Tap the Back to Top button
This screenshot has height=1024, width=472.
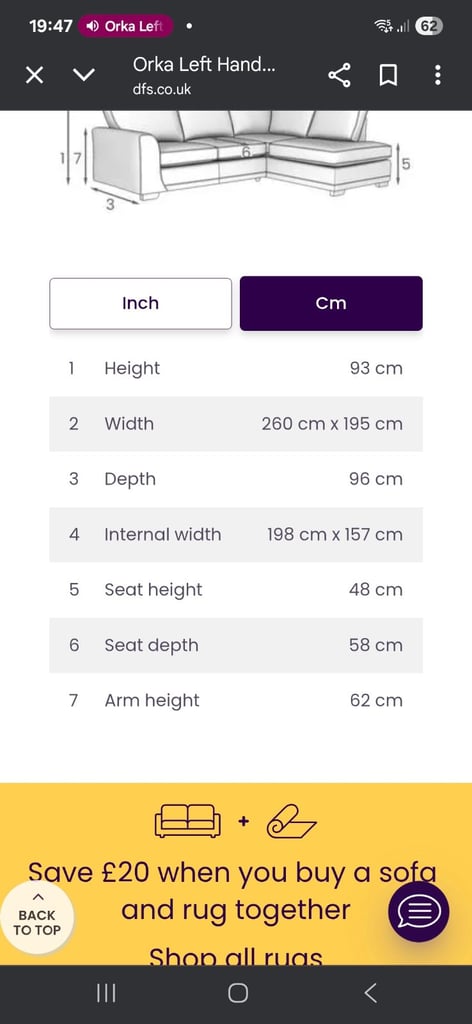pyautogui.click(x=37, y=916)
